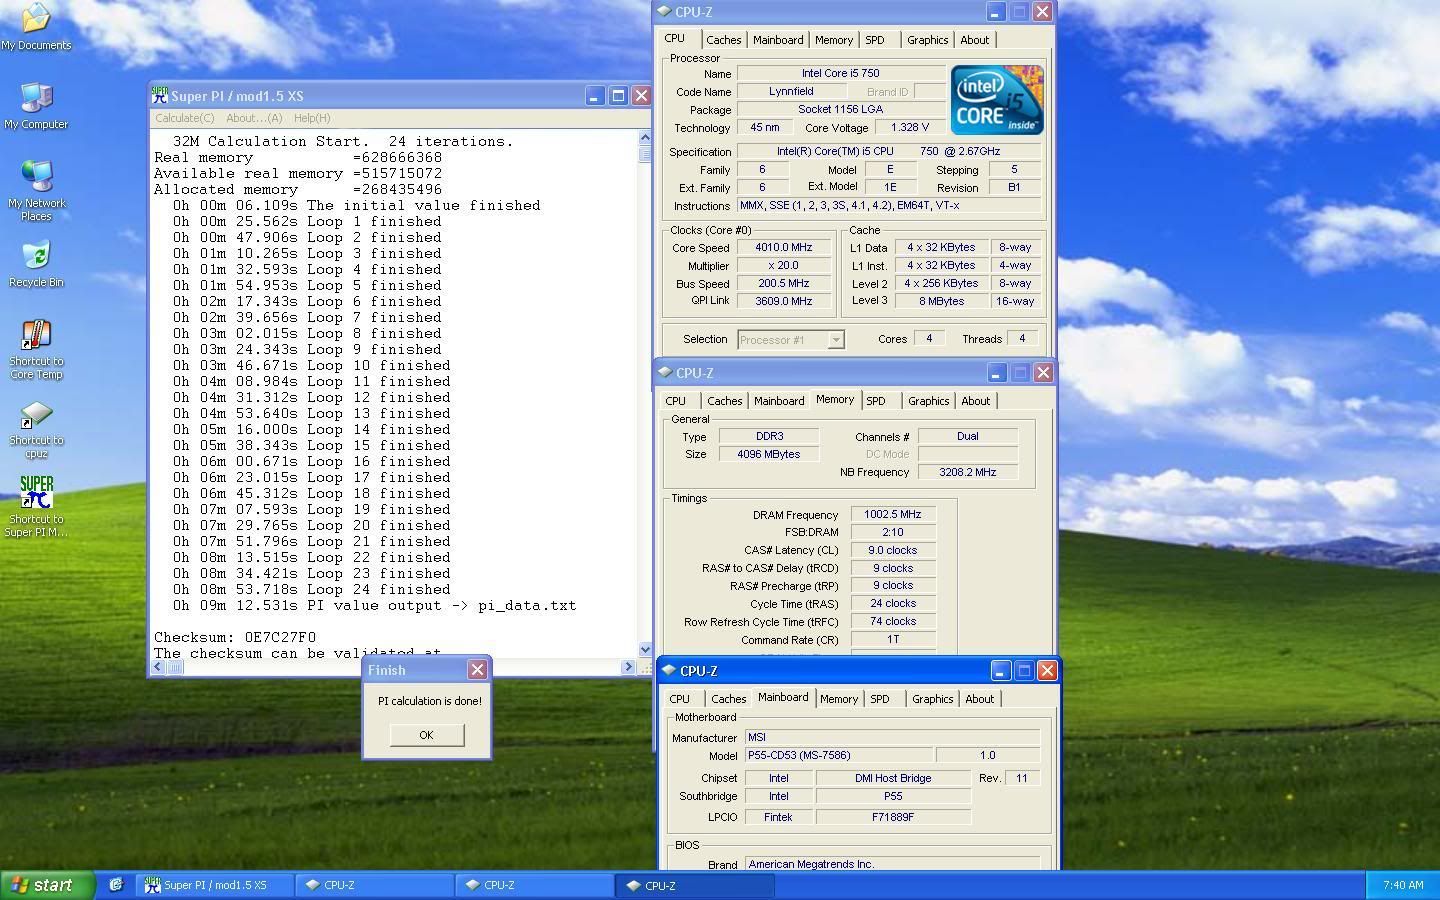Open the Recycle Bin icon

[36, 264]
